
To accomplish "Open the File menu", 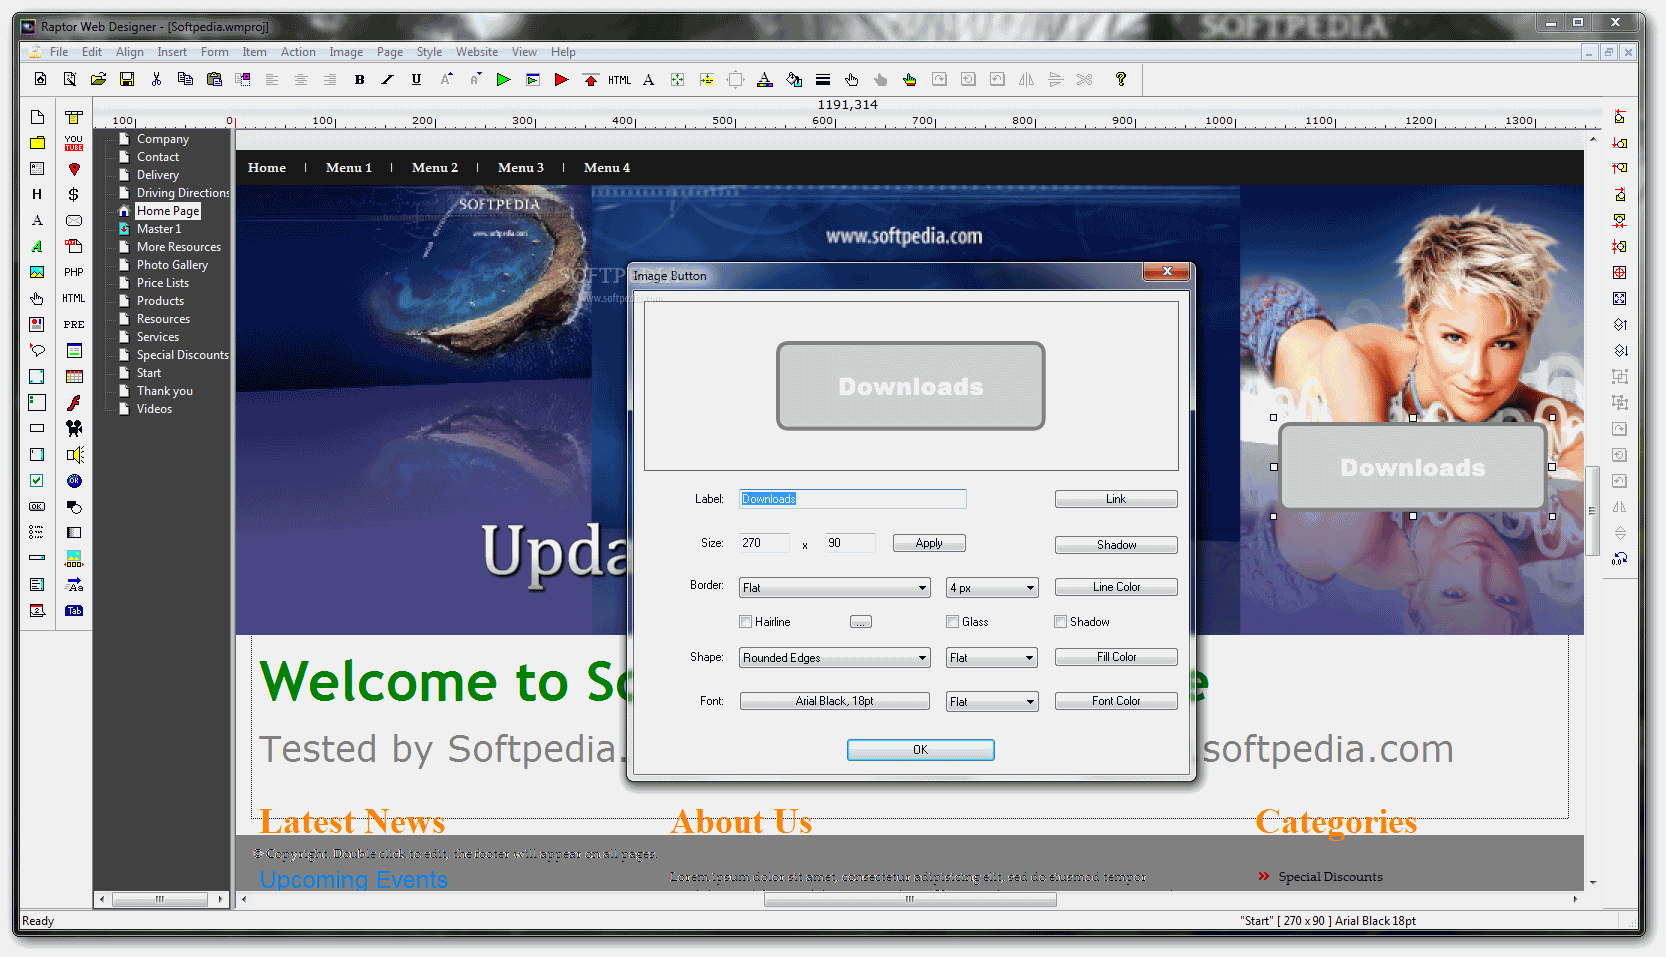I will click(x=59, y=52).
